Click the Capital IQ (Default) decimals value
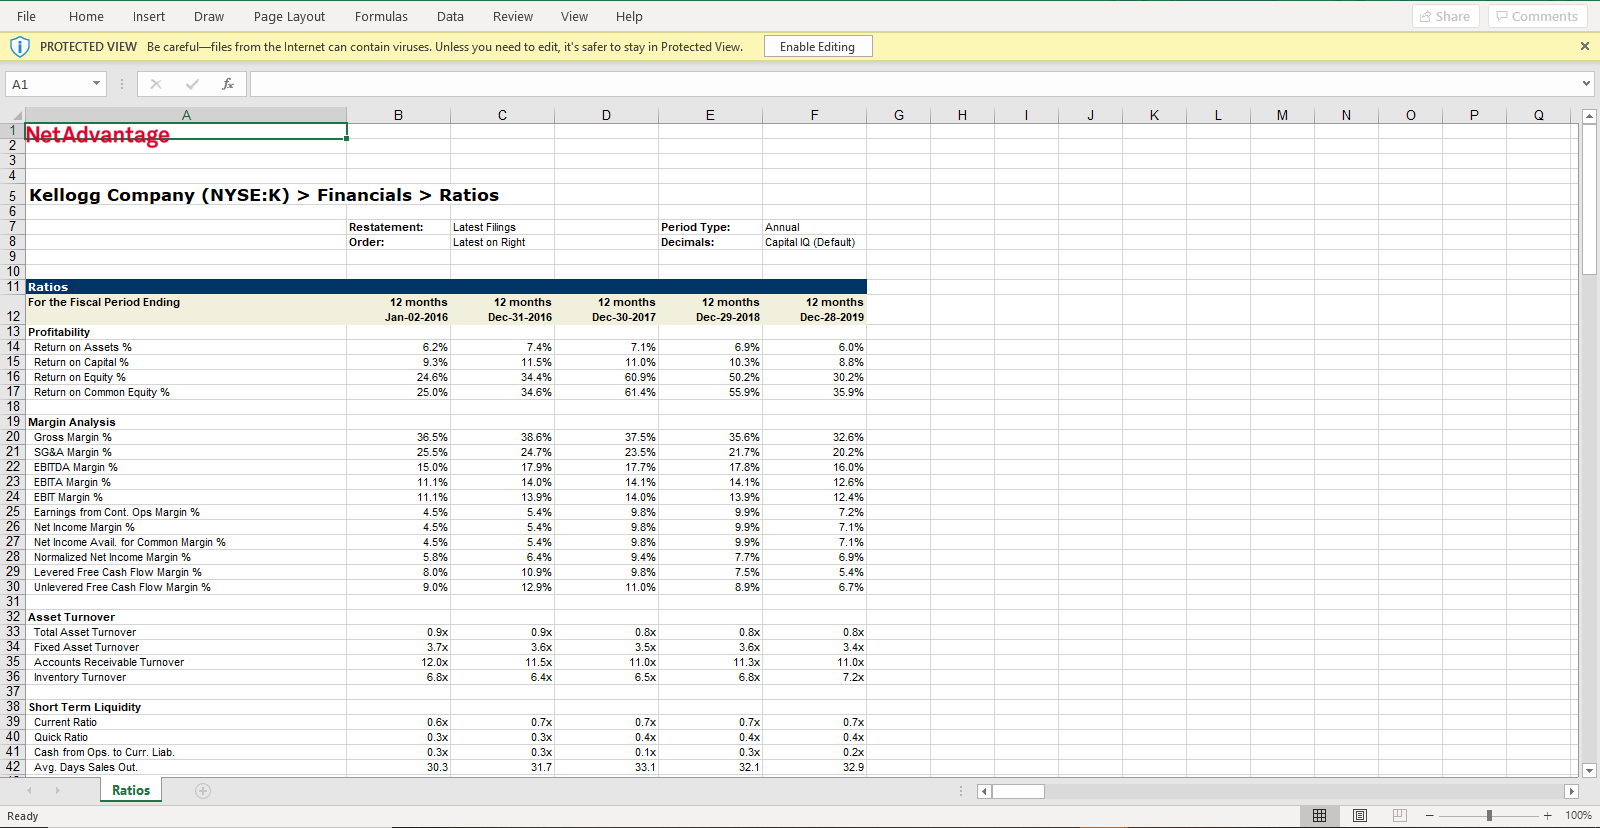 coord(810,242)
